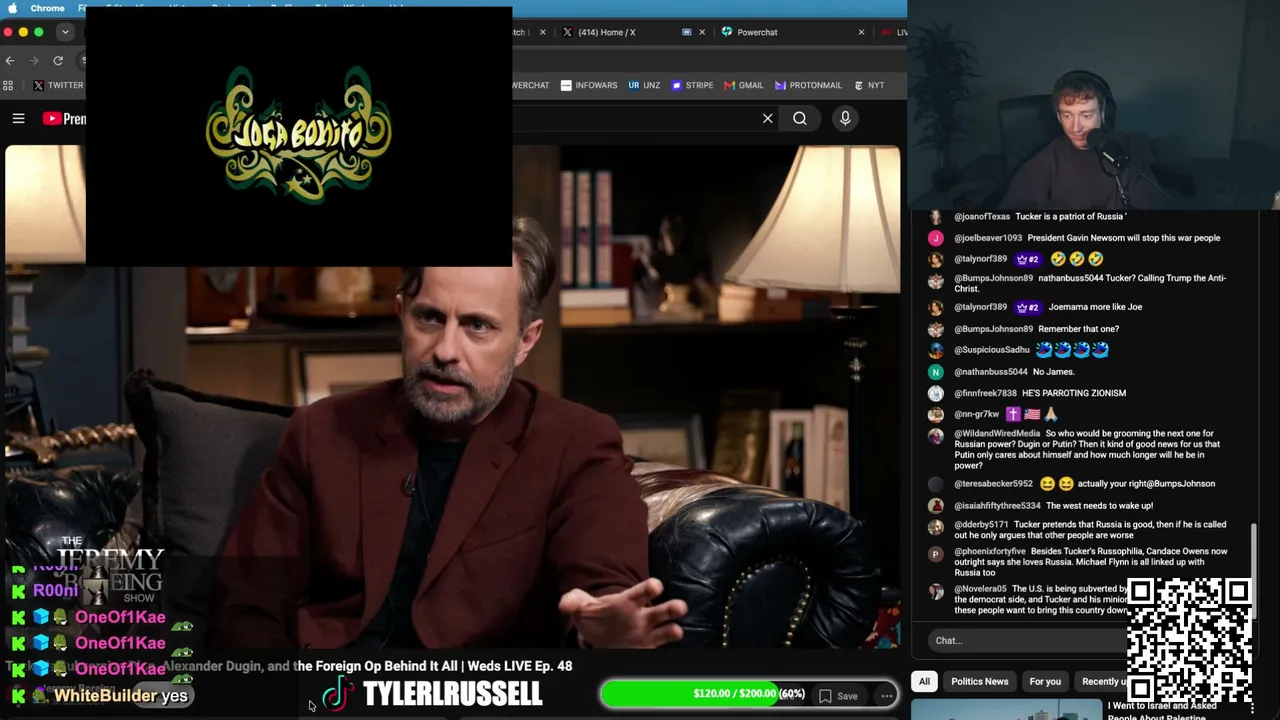Viewport: 1280px width, 720px height.
Task: Go back in Chrome history
Action: point(10,61)
